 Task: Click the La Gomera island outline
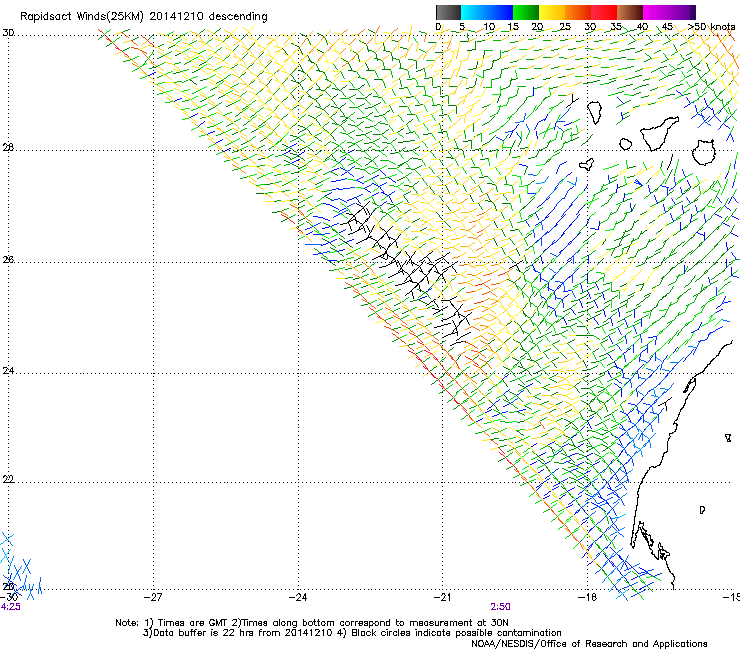[625, 144]
